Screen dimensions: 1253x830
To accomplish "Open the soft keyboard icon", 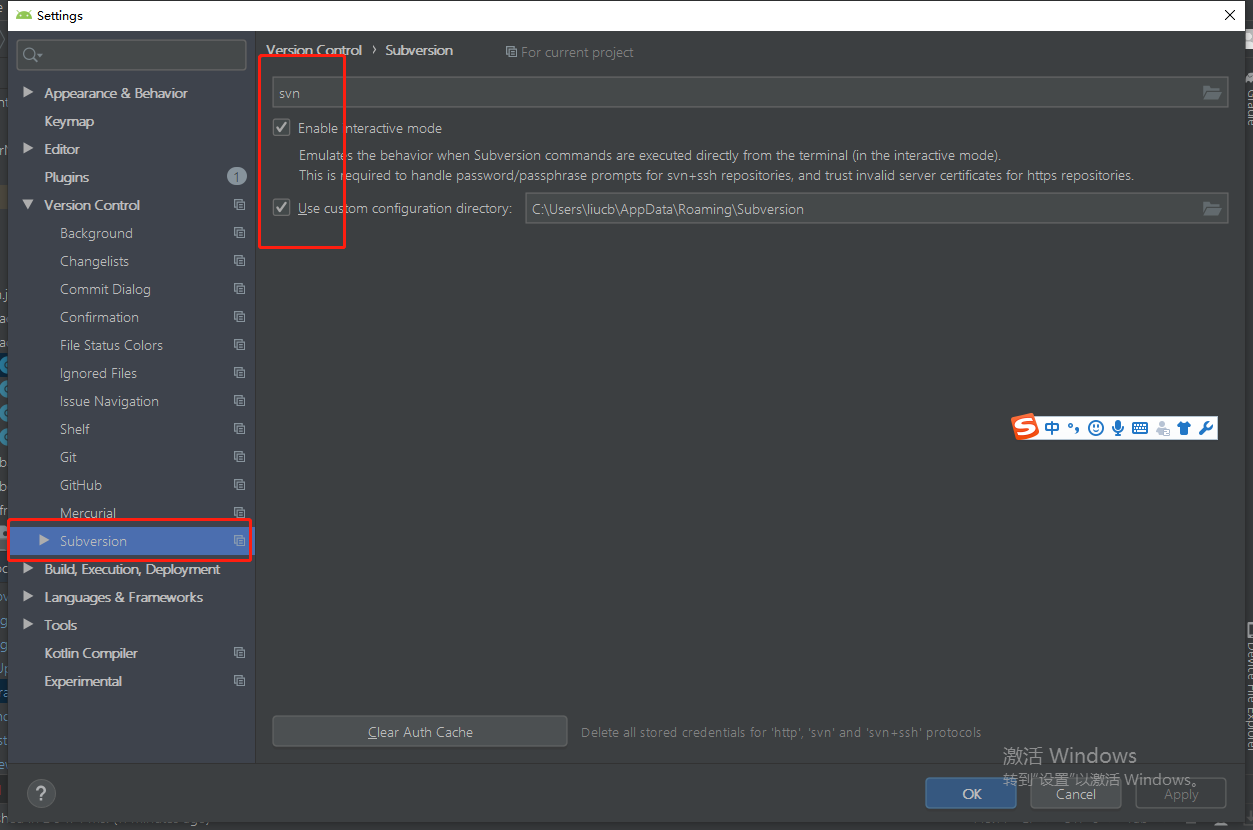I will click(x=1139, y=427).
